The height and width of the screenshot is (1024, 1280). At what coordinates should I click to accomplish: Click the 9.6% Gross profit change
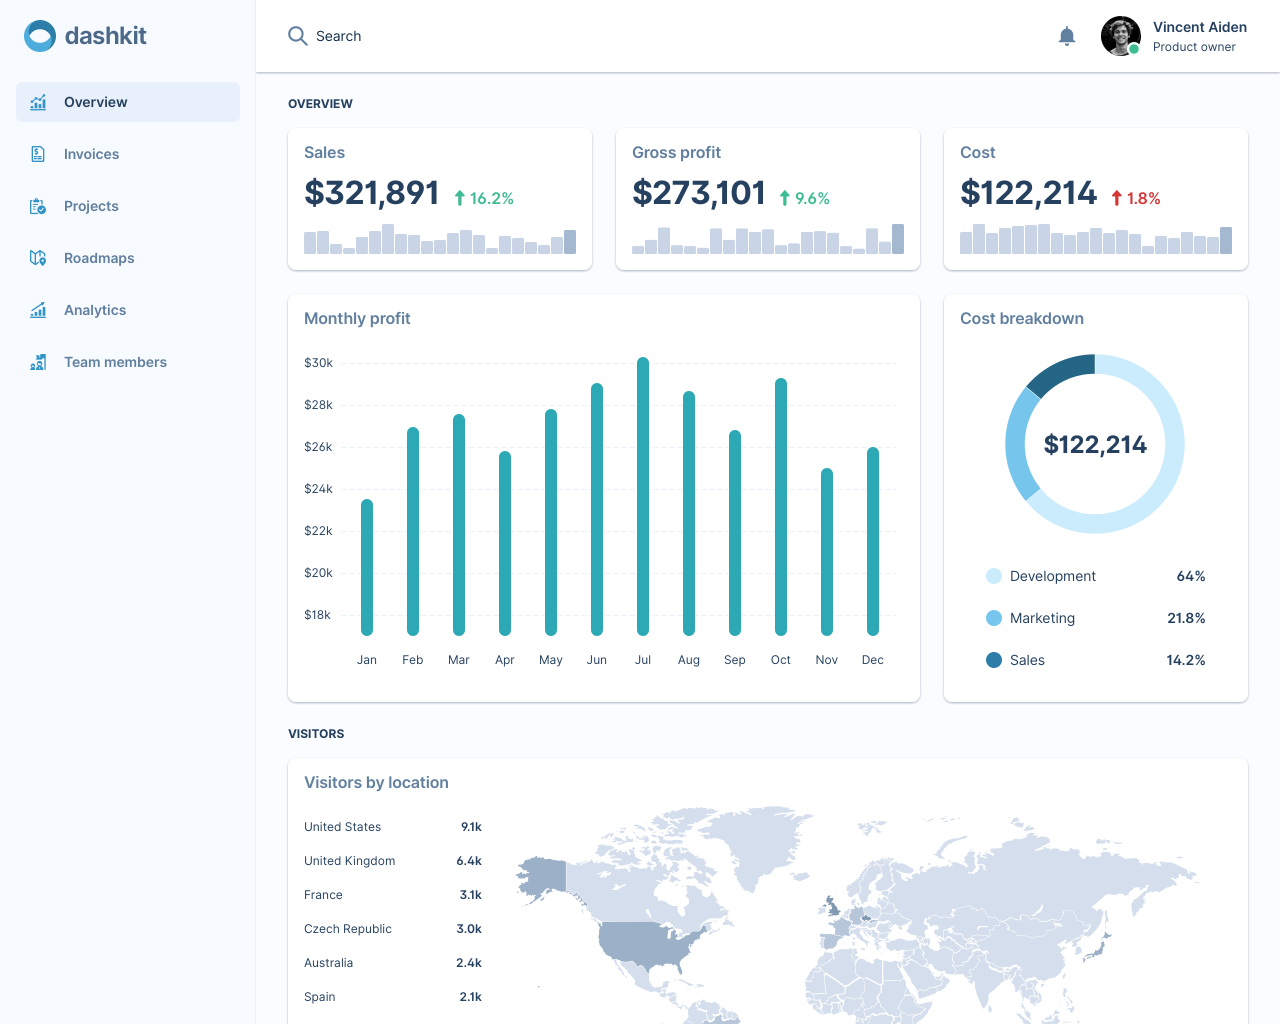pos(812,198)
